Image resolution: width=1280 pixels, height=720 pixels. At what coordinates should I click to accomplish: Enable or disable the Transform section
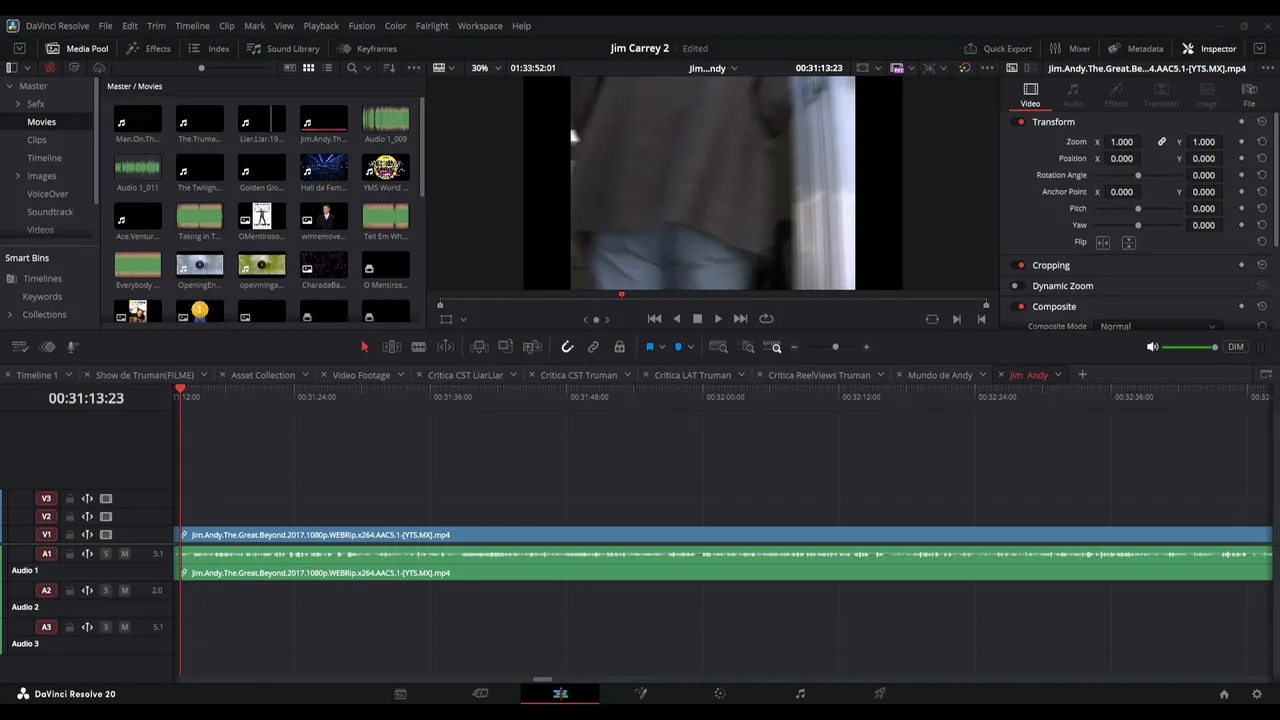(x=1020, y=122)
